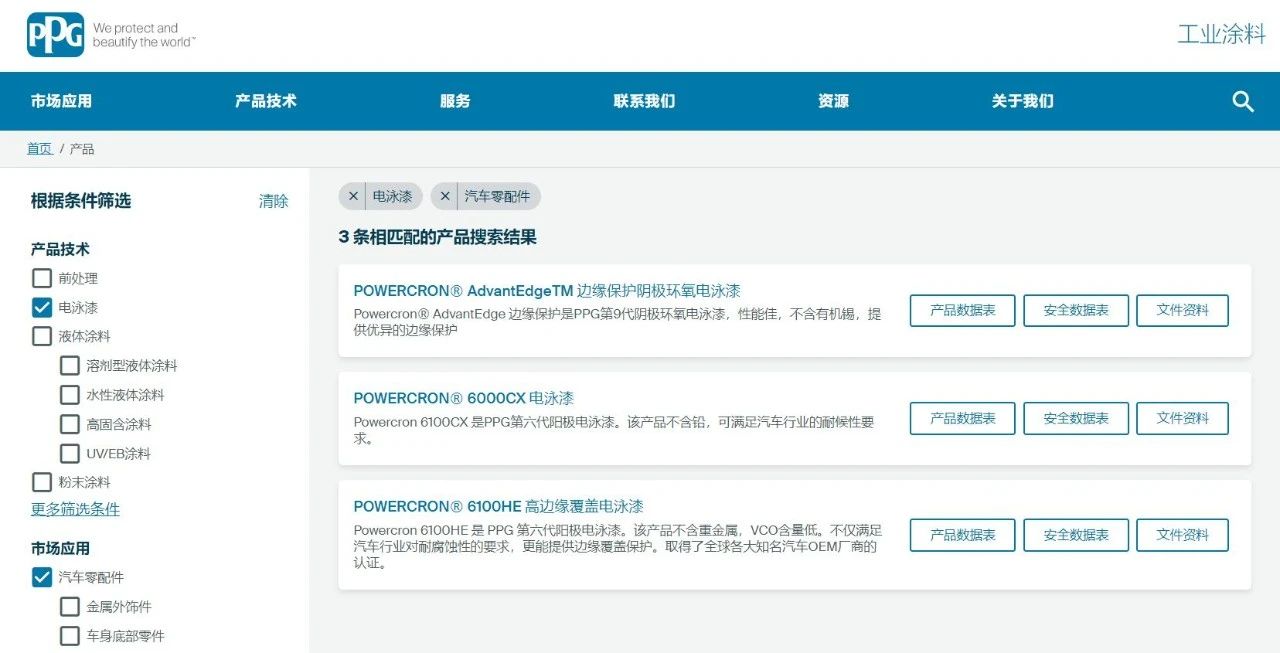
Task: Click the 产品 breadcrumb text
Action: 82,149
